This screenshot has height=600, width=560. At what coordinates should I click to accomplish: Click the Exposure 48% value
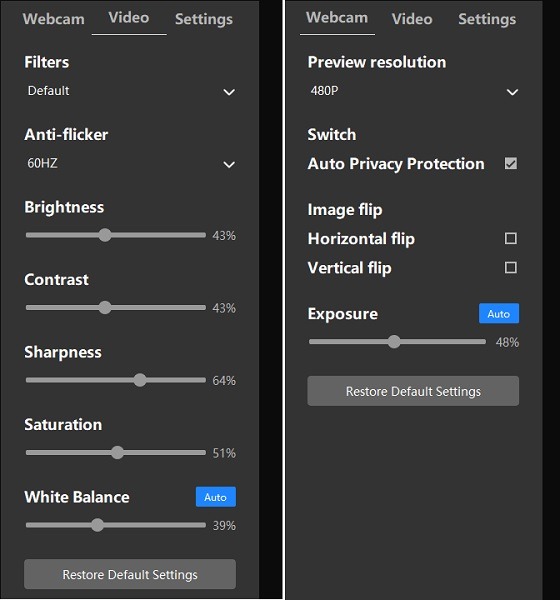tap(508, 342)
